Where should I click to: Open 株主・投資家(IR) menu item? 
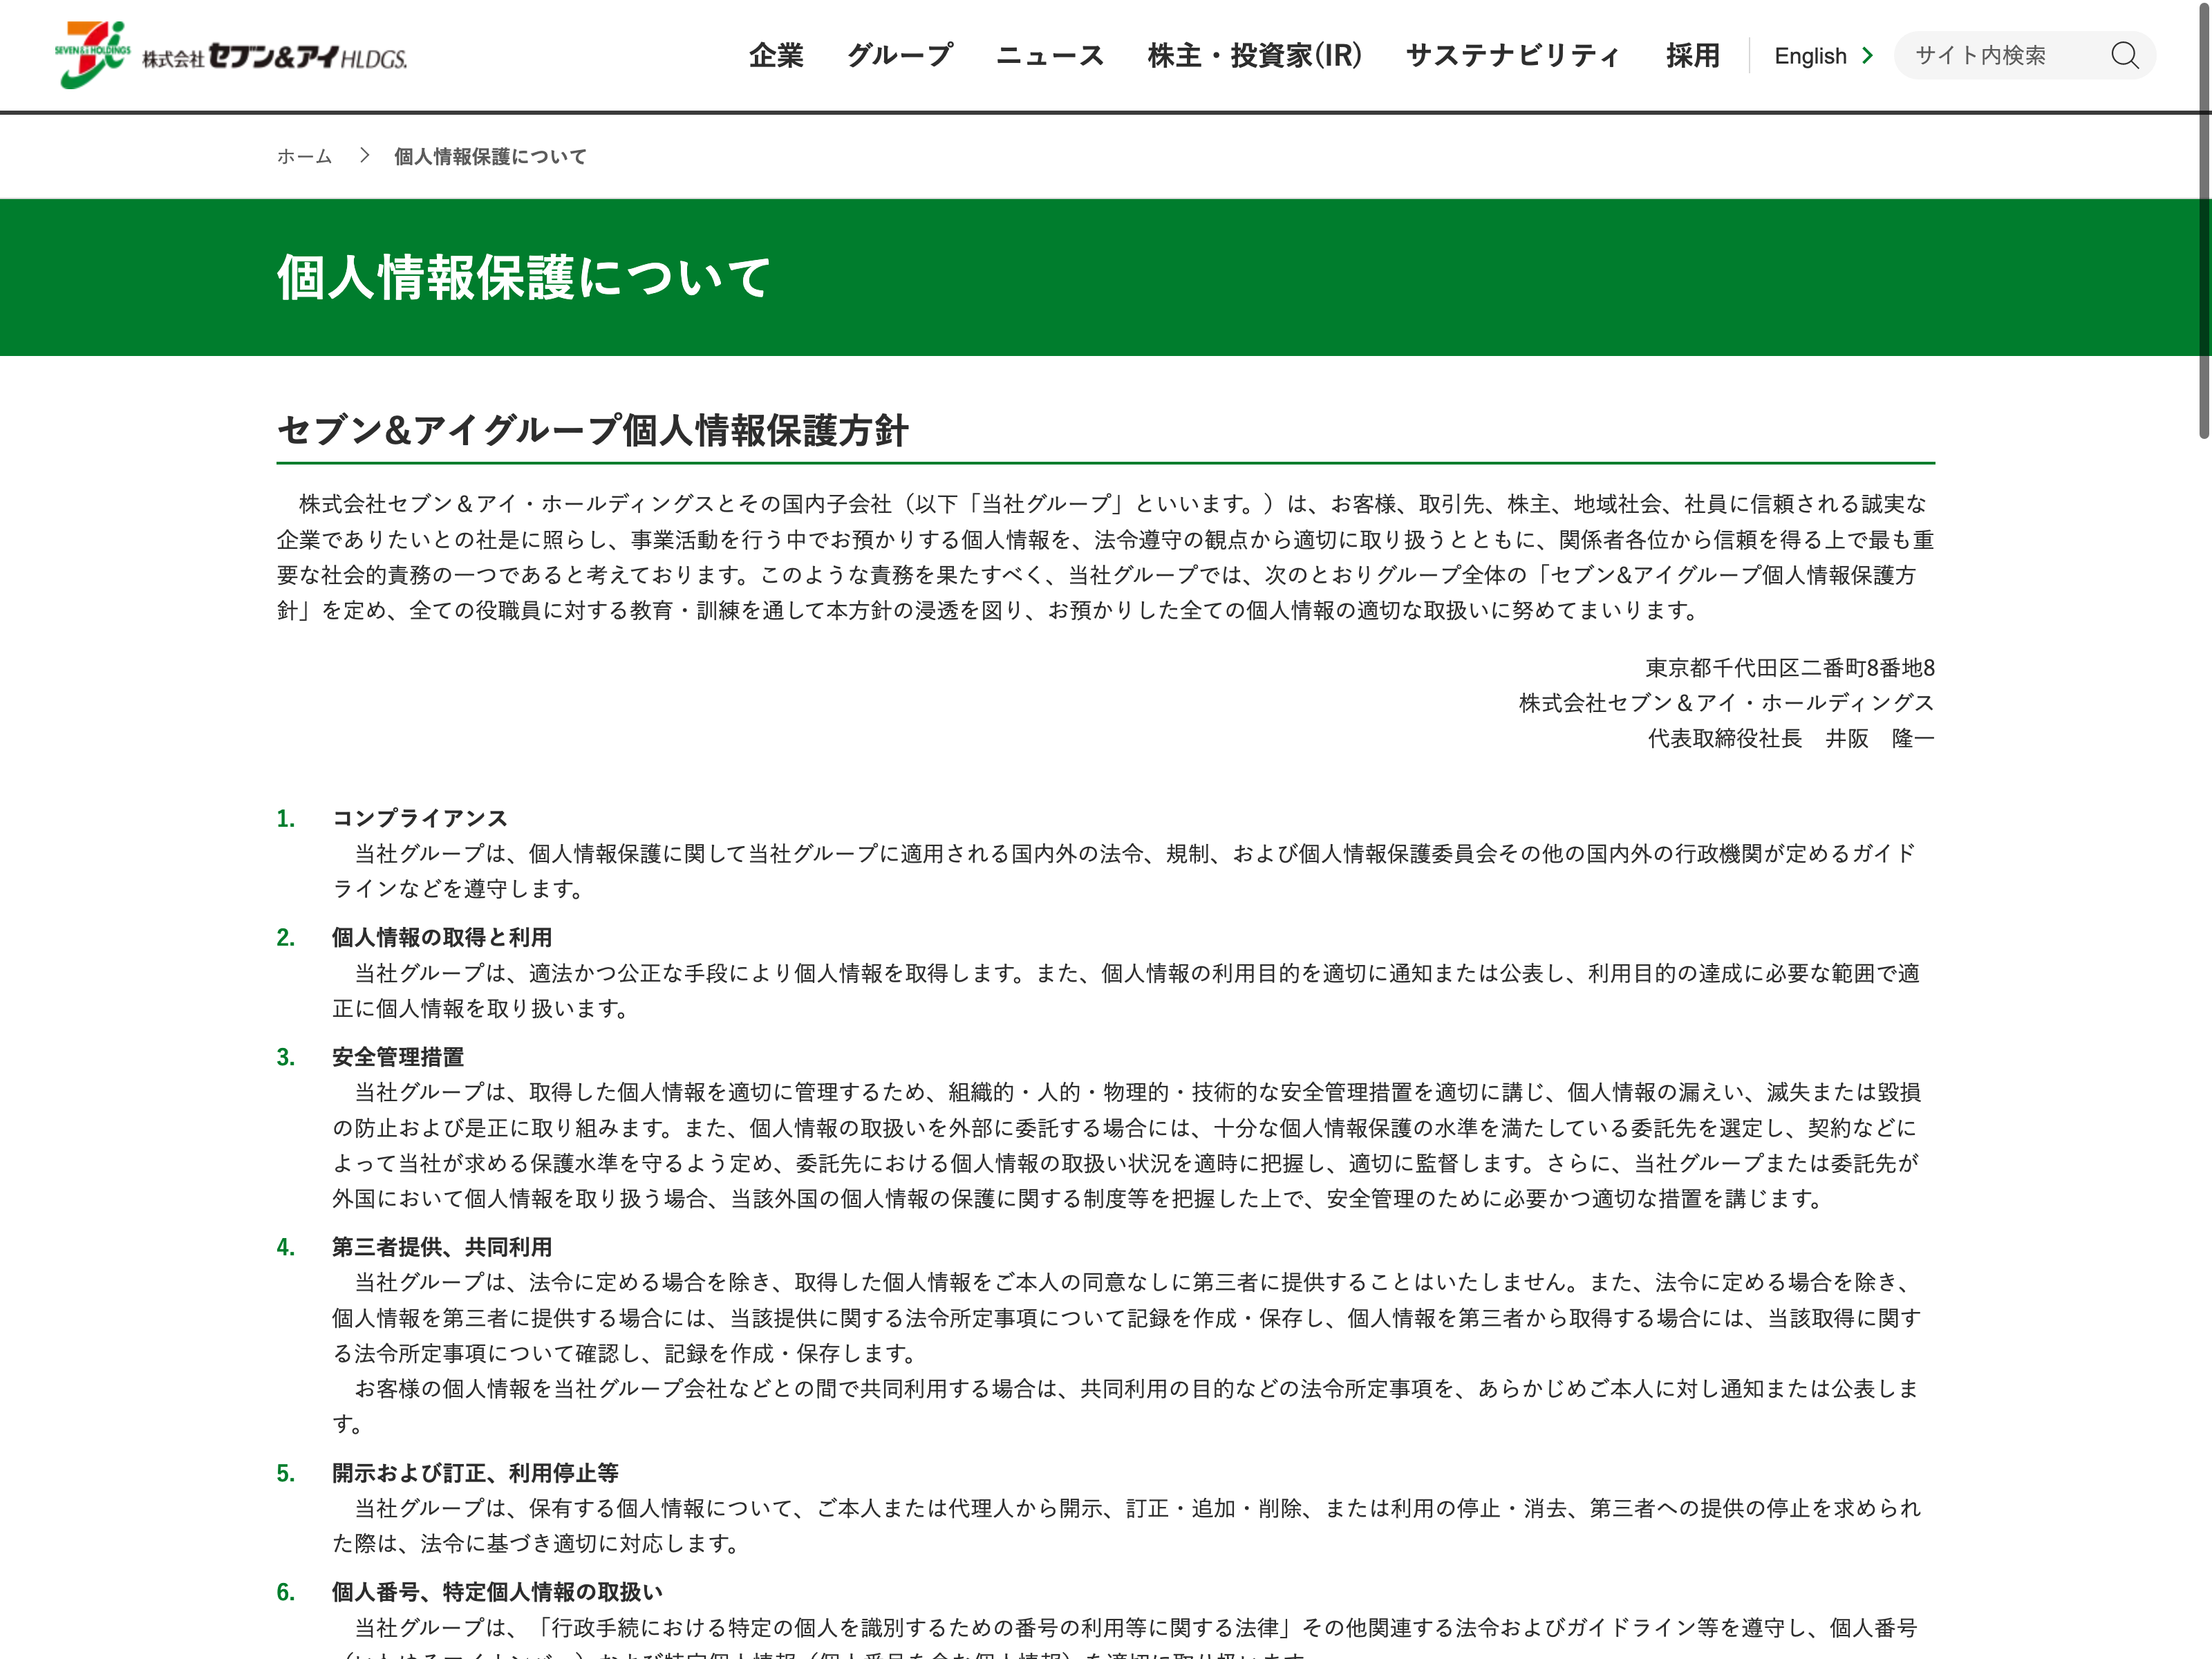pos(1255,56)
